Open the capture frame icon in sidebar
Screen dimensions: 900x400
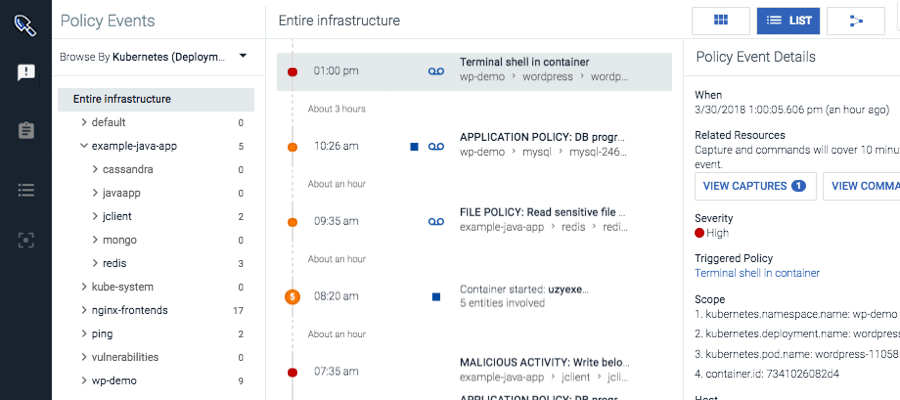pyautogui.click(x=26, y=240)
